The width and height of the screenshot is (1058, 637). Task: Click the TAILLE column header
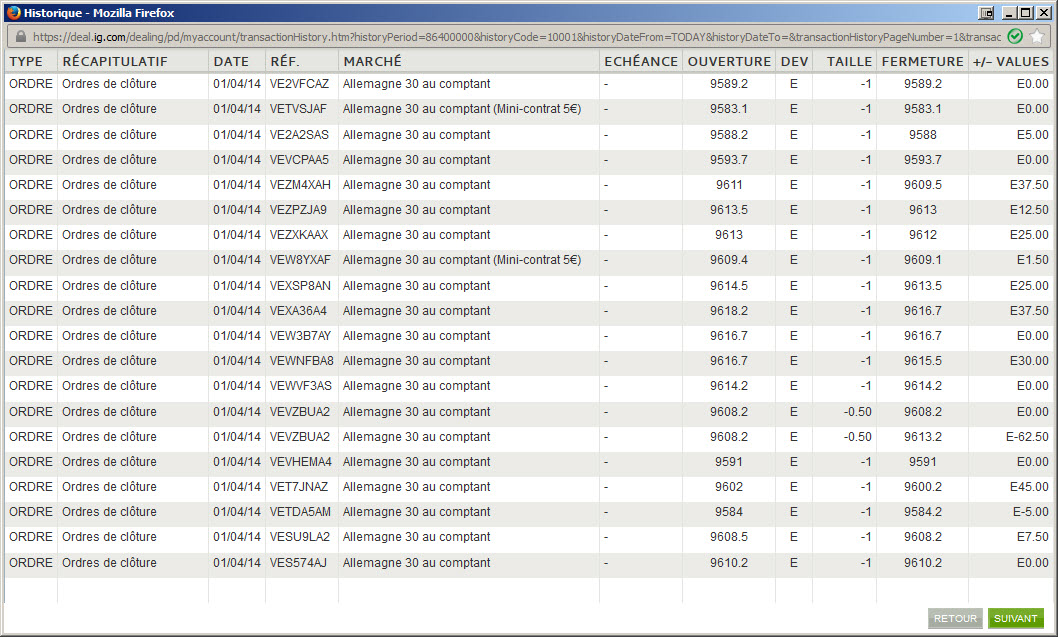(850, 61)
